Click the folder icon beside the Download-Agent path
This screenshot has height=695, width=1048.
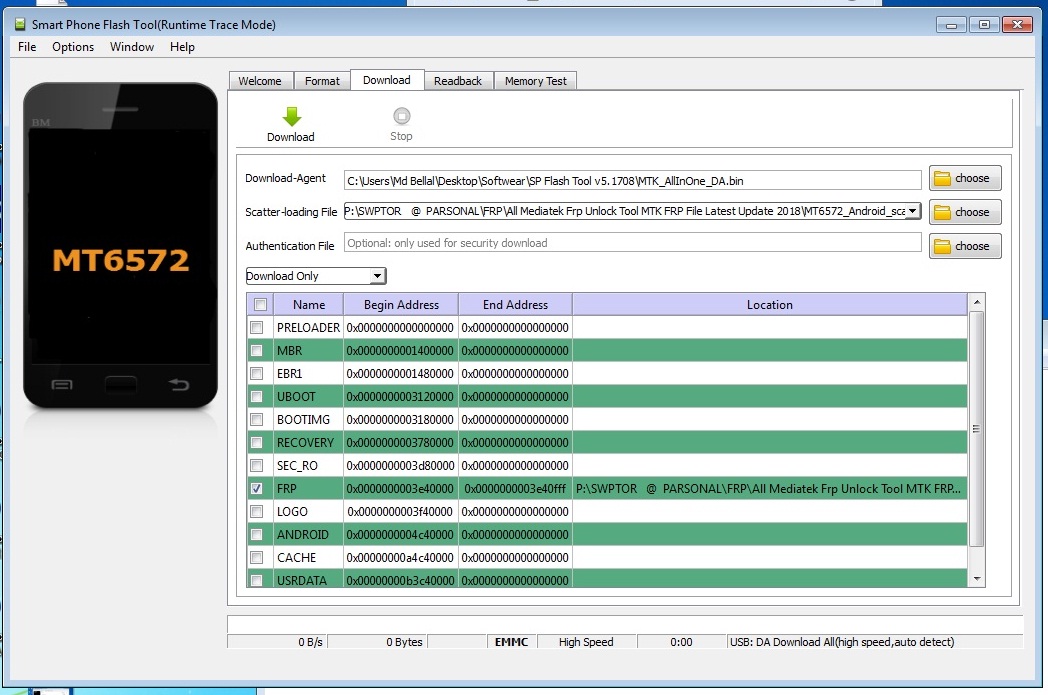point(963,178)
